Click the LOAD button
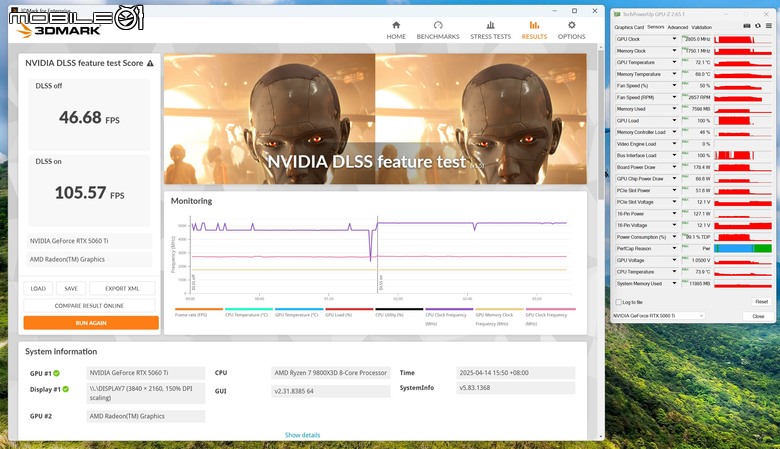The height and width of the screenshot is (449, 780). [38, 288]
